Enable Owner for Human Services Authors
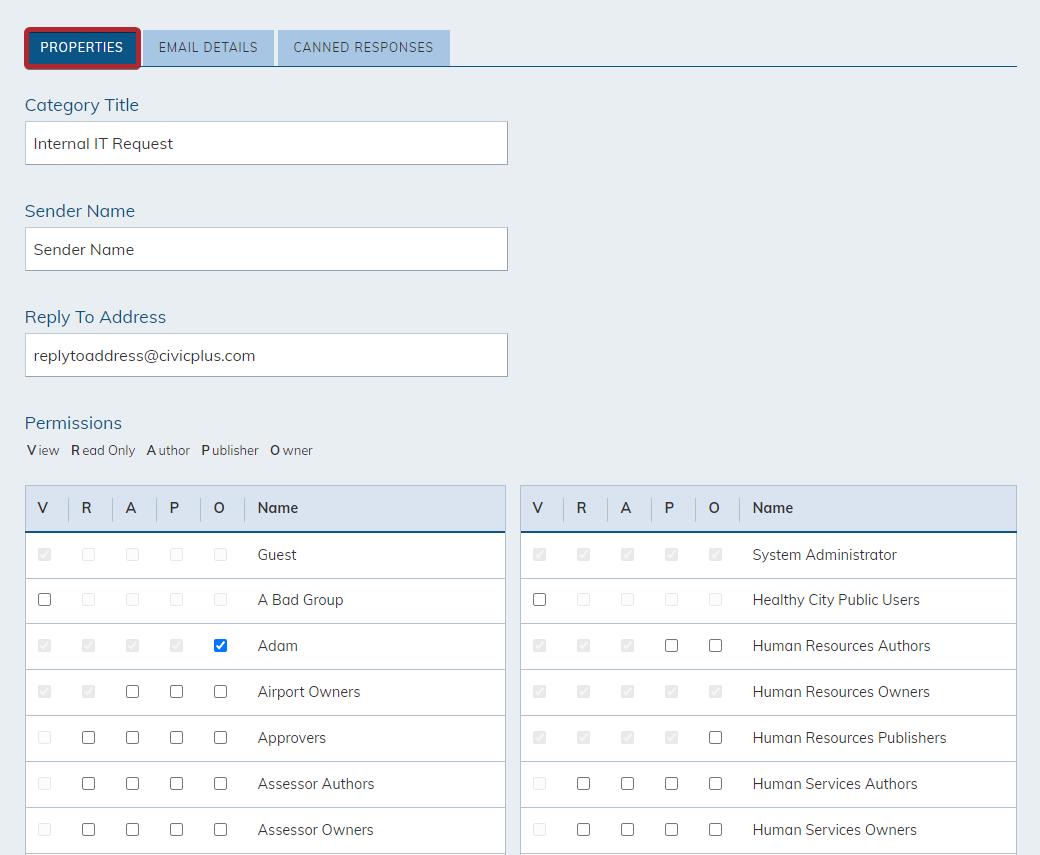Image resolution: width=1040 pixels, height=855 pixels. point(715,783)
